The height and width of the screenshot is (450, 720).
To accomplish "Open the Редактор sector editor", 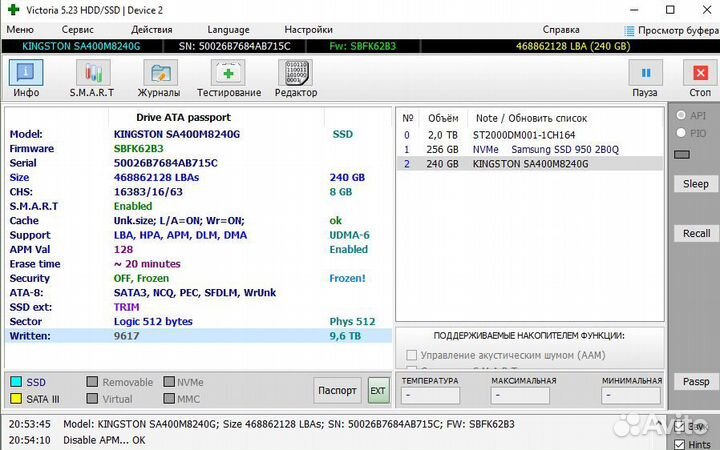I will coord(296,79).
